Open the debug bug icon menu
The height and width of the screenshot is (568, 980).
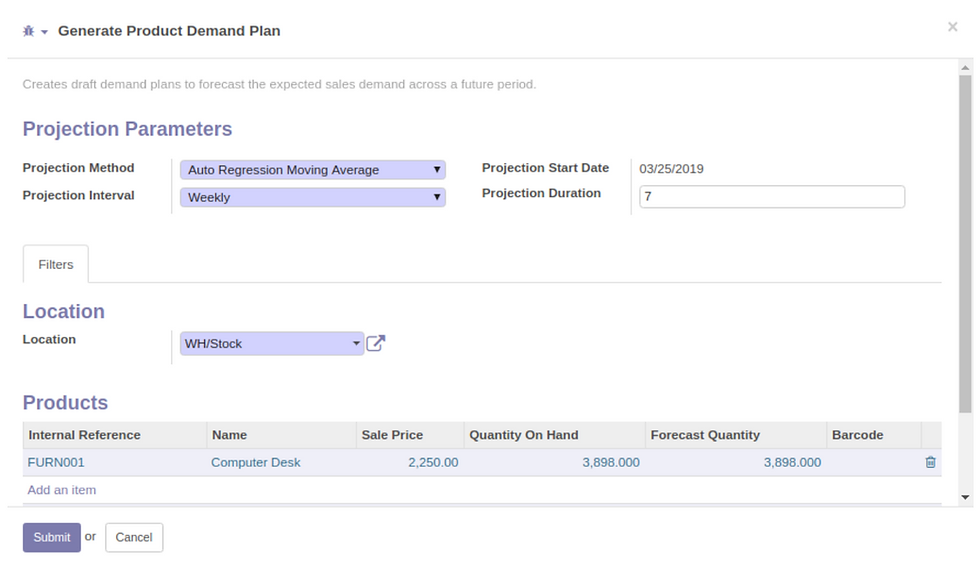pyautogui.click(x=29, y=31)
